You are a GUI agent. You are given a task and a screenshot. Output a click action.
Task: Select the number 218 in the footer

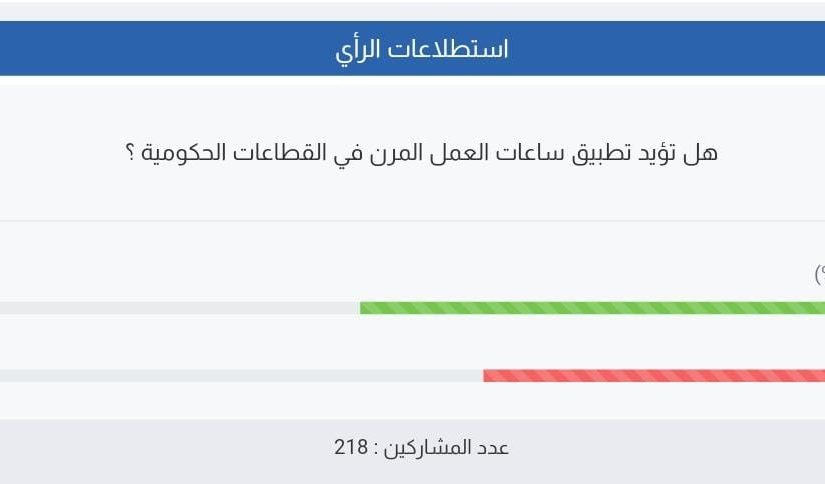click(351, 447)
